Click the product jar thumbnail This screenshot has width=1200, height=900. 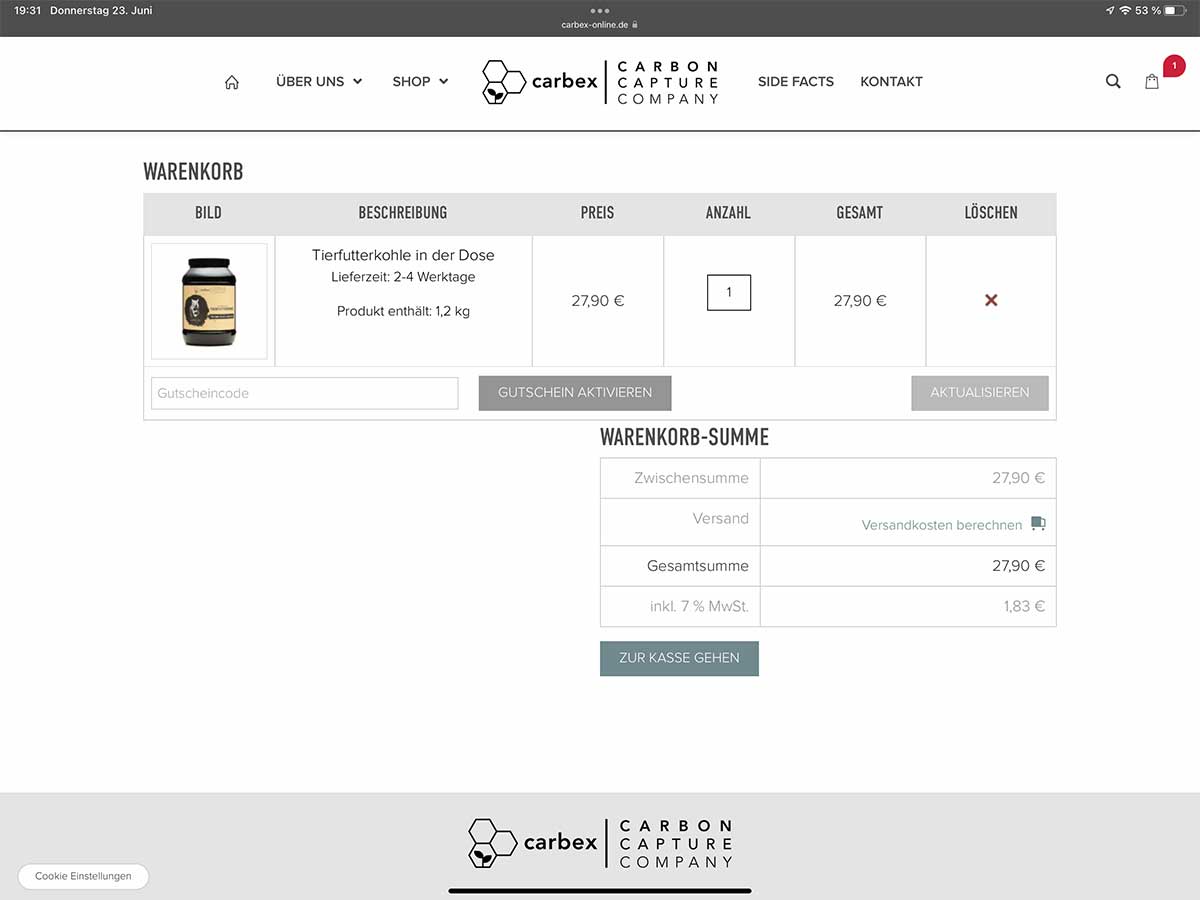(x=209, y=301)
